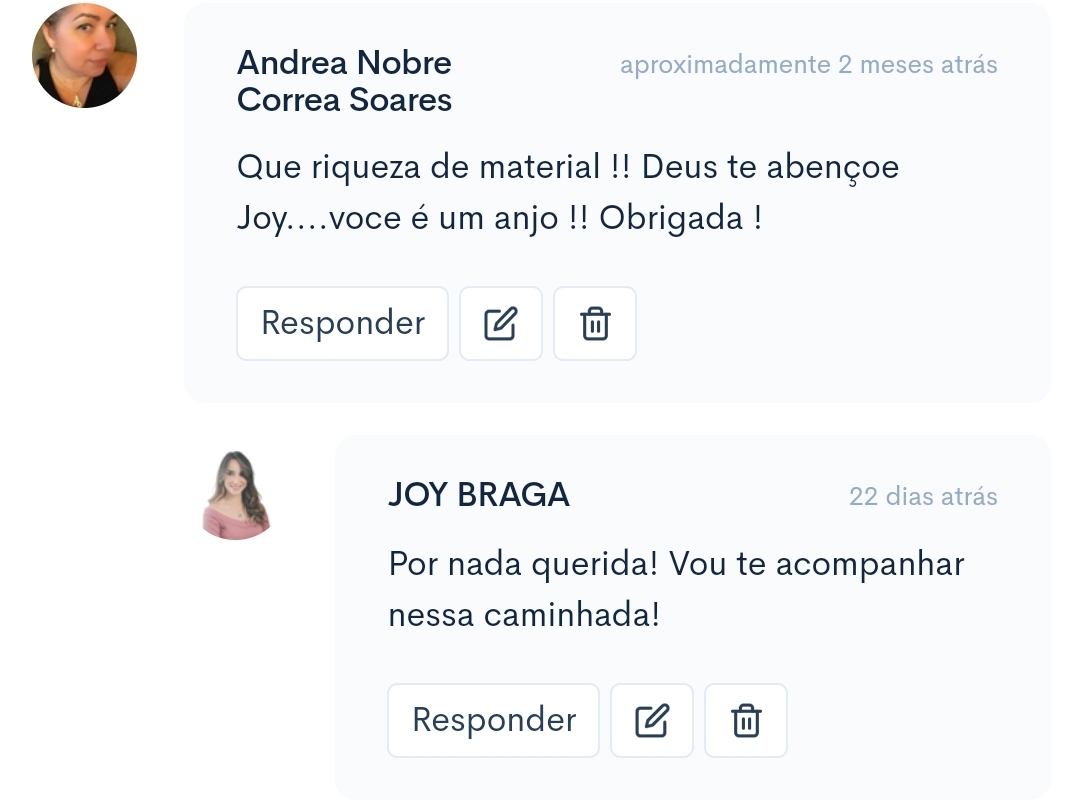Image resolution: width=1080 pixels, height=802 pixels.
Task: Click Responder under Joy Braga's reply
Action: pos(493,720)
